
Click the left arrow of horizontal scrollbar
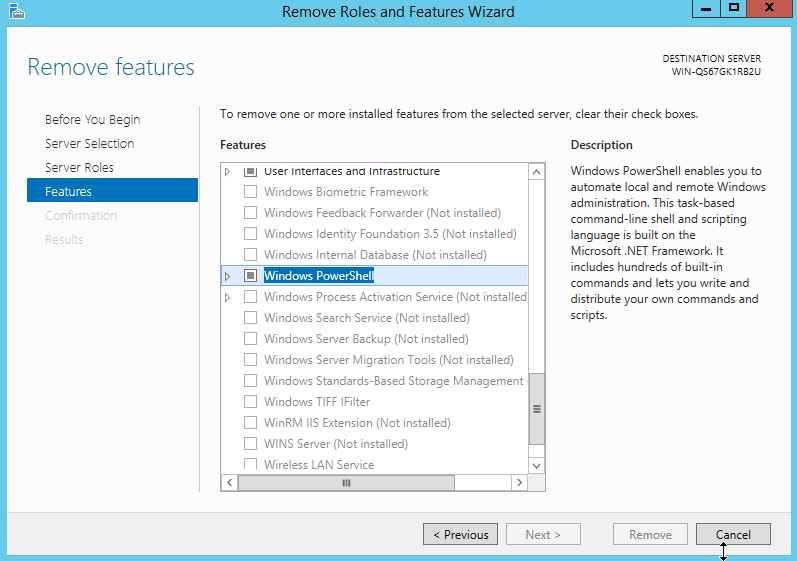tap(229, 482)
